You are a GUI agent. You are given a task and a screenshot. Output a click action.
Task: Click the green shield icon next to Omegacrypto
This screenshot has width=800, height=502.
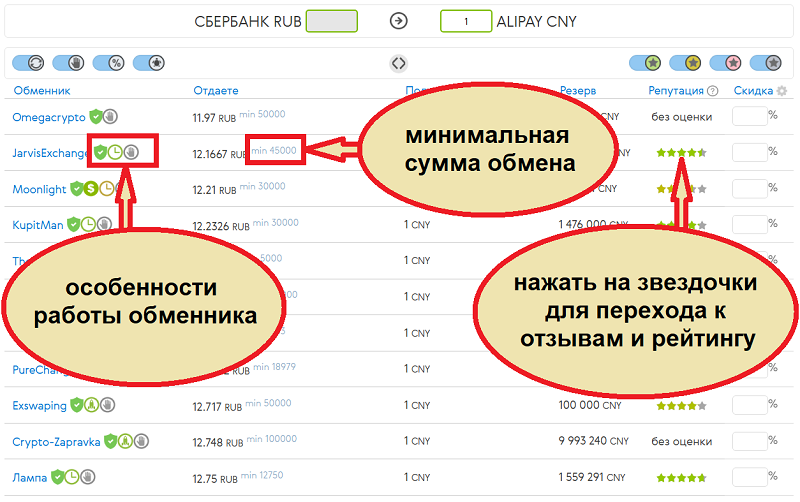(95, 117)
